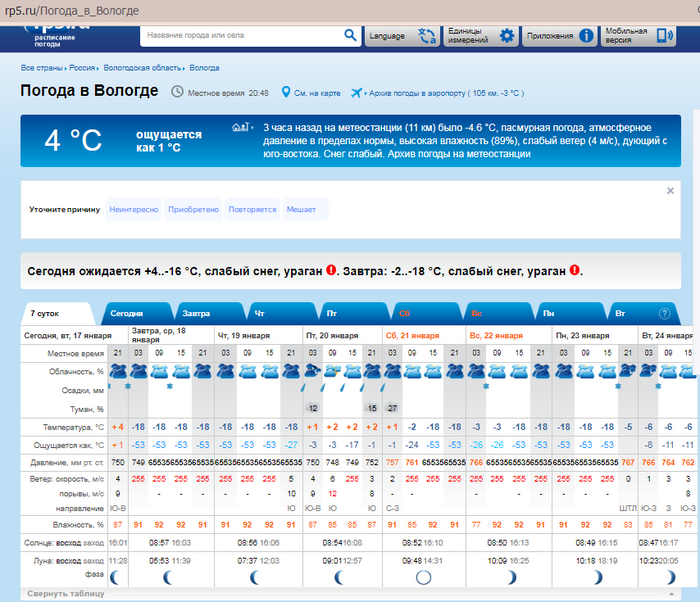The height and width of the screenshot is (602, 700).
Task: Open breadcrumb link Вологда
Action: coord(204,68)
